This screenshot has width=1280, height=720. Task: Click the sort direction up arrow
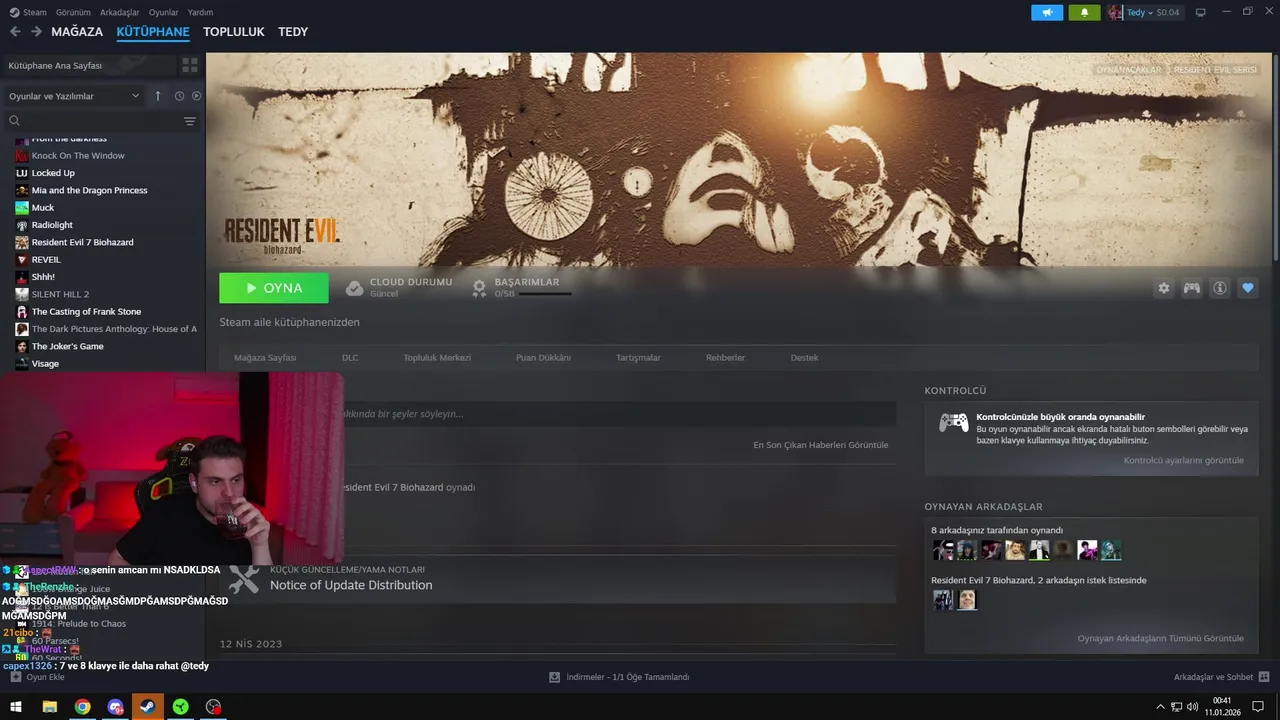click(x=157, y=96)
